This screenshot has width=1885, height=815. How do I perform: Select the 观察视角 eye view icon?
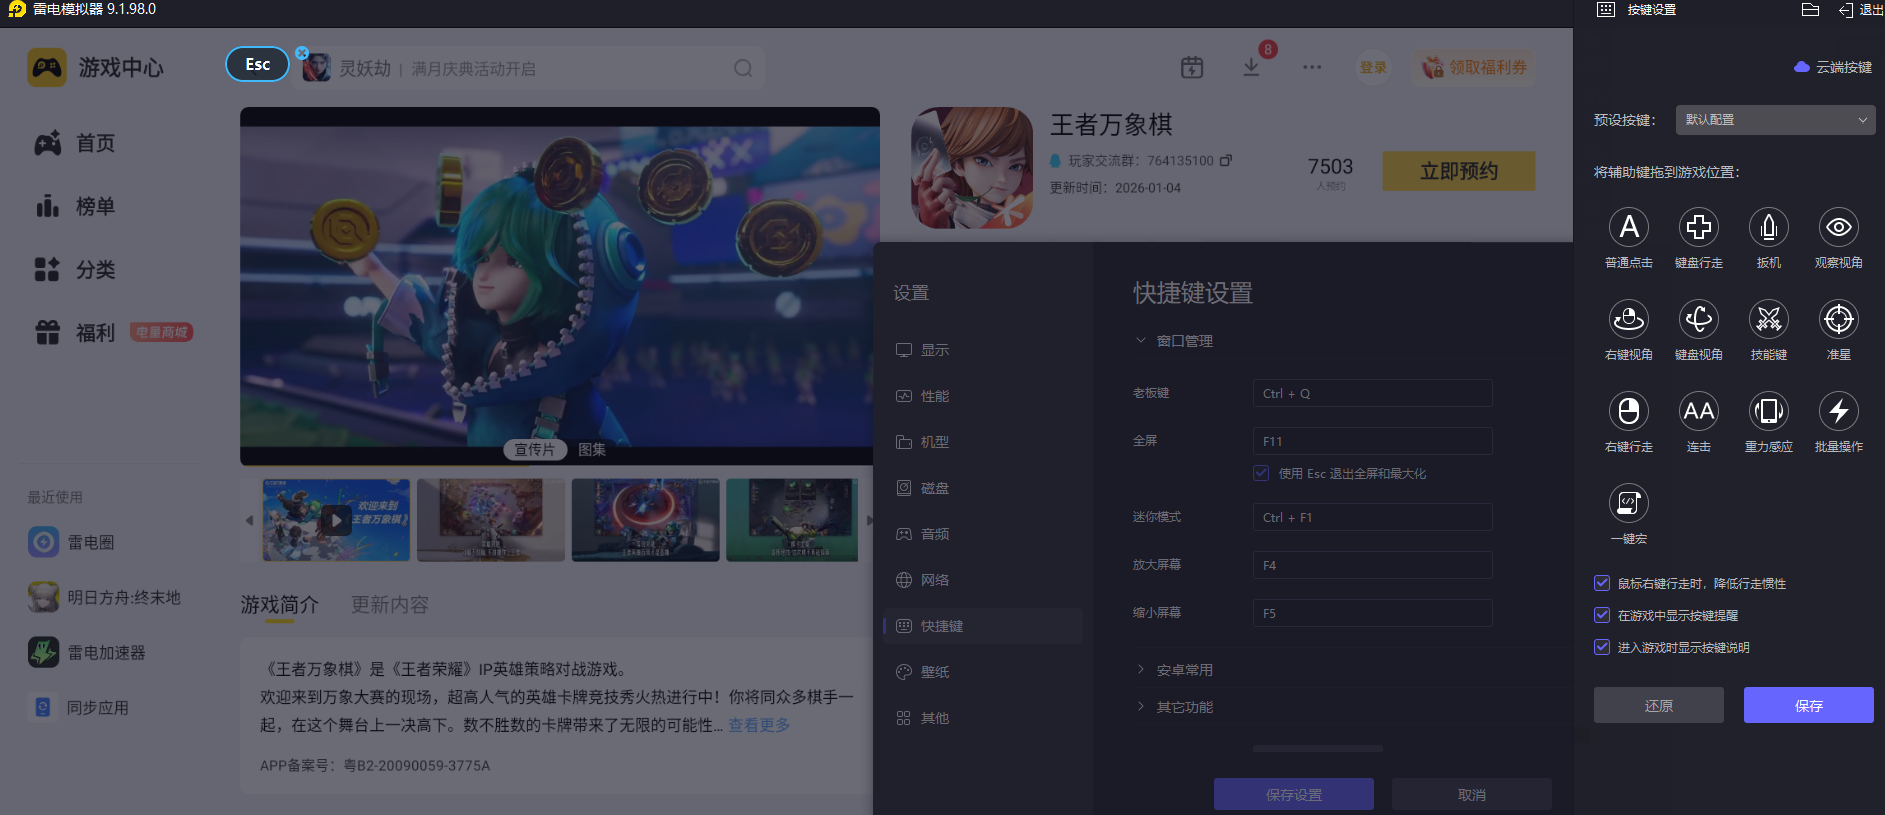1838,227
